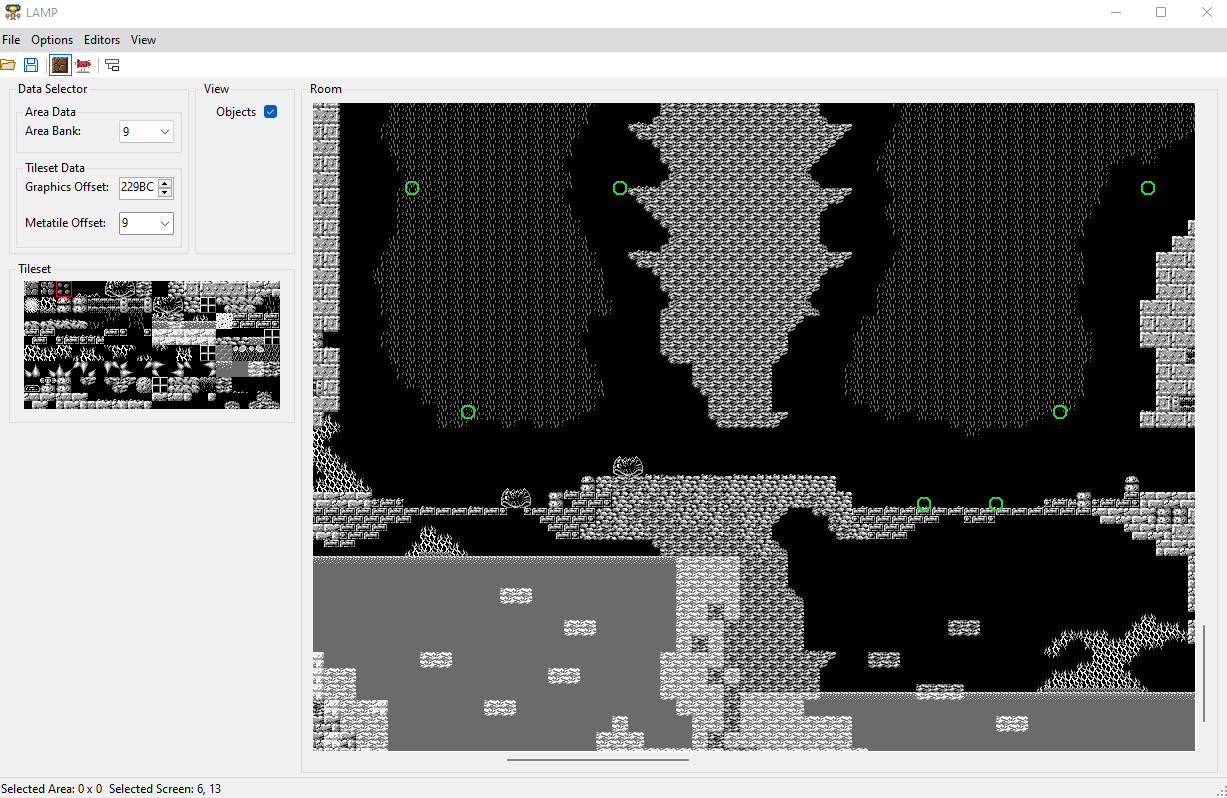1227x798 pixels.
Task: Click the LAMP app icon in title bar
Action: pos(11,12)
